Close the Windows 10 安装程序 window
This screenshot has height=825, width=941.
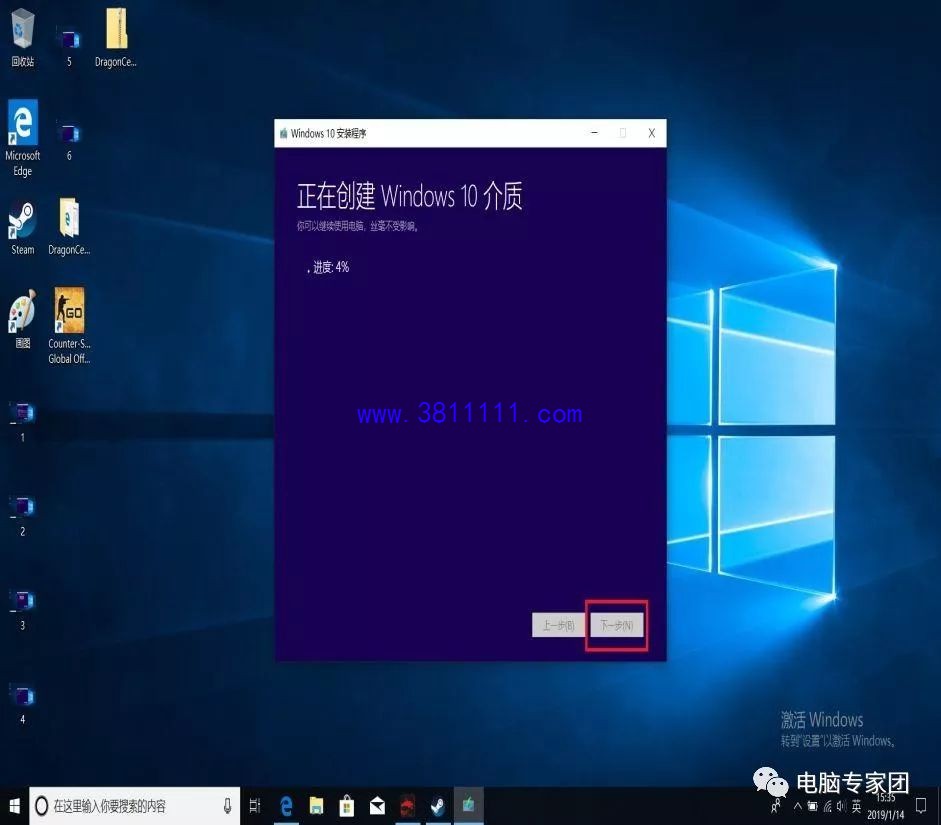click(652, 133)
